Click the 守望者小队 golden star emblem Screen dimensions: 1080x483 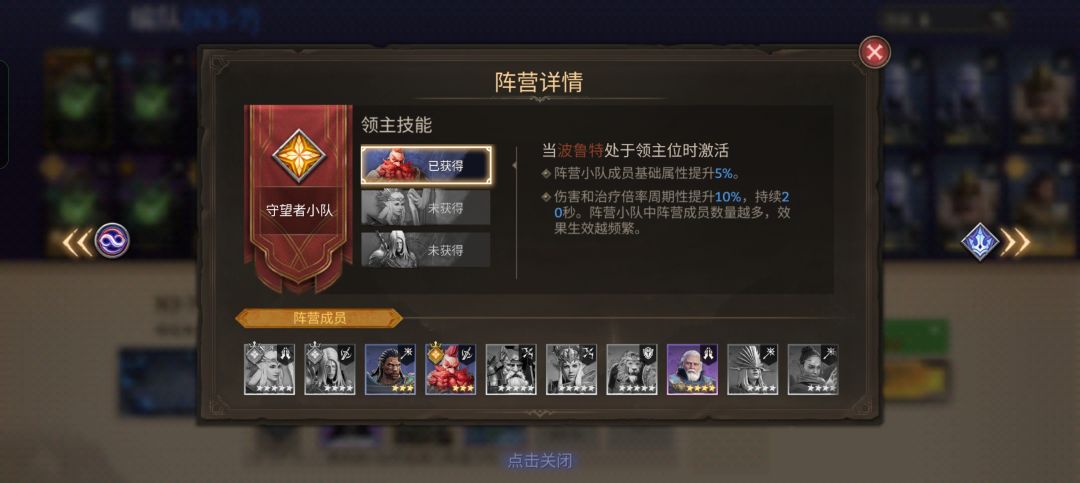coord(298,156)
